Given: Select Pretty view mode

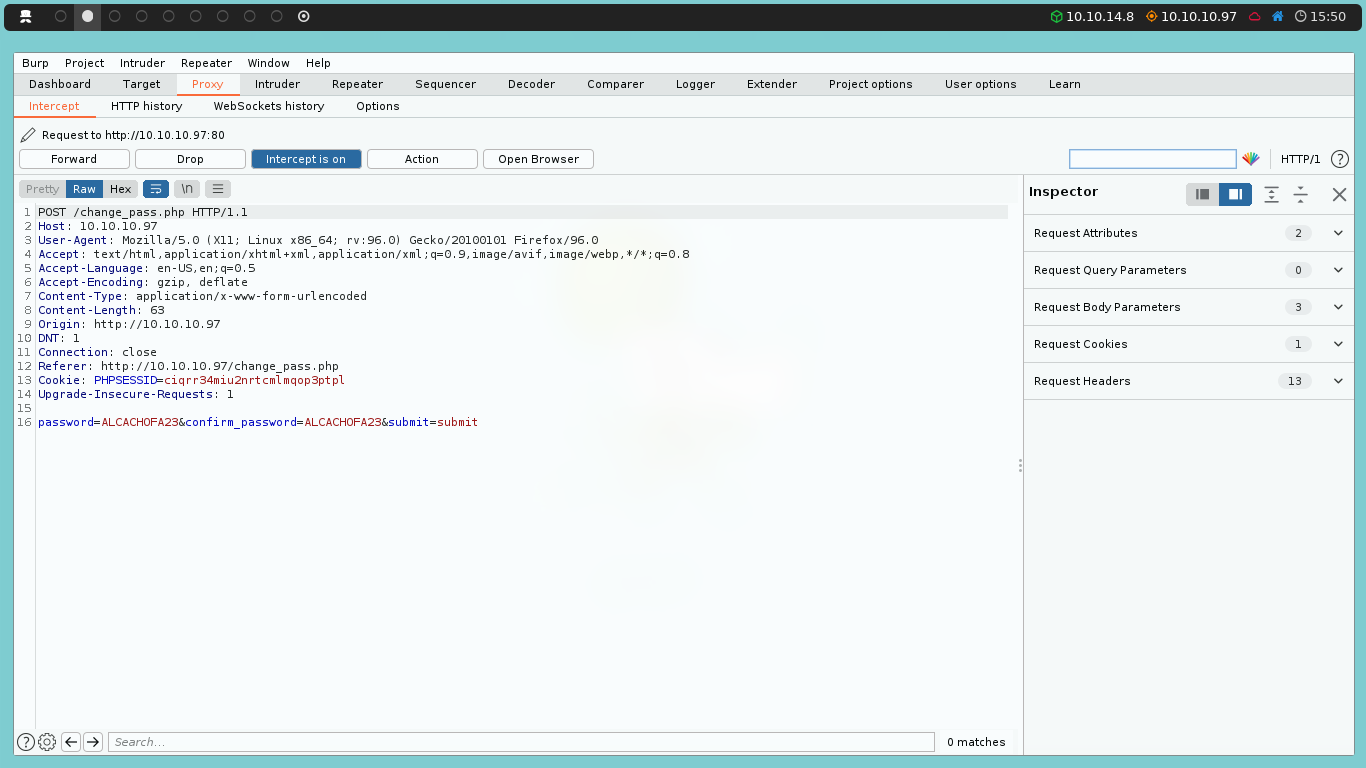Looking at the screenshot, I should tap(43, 189).
